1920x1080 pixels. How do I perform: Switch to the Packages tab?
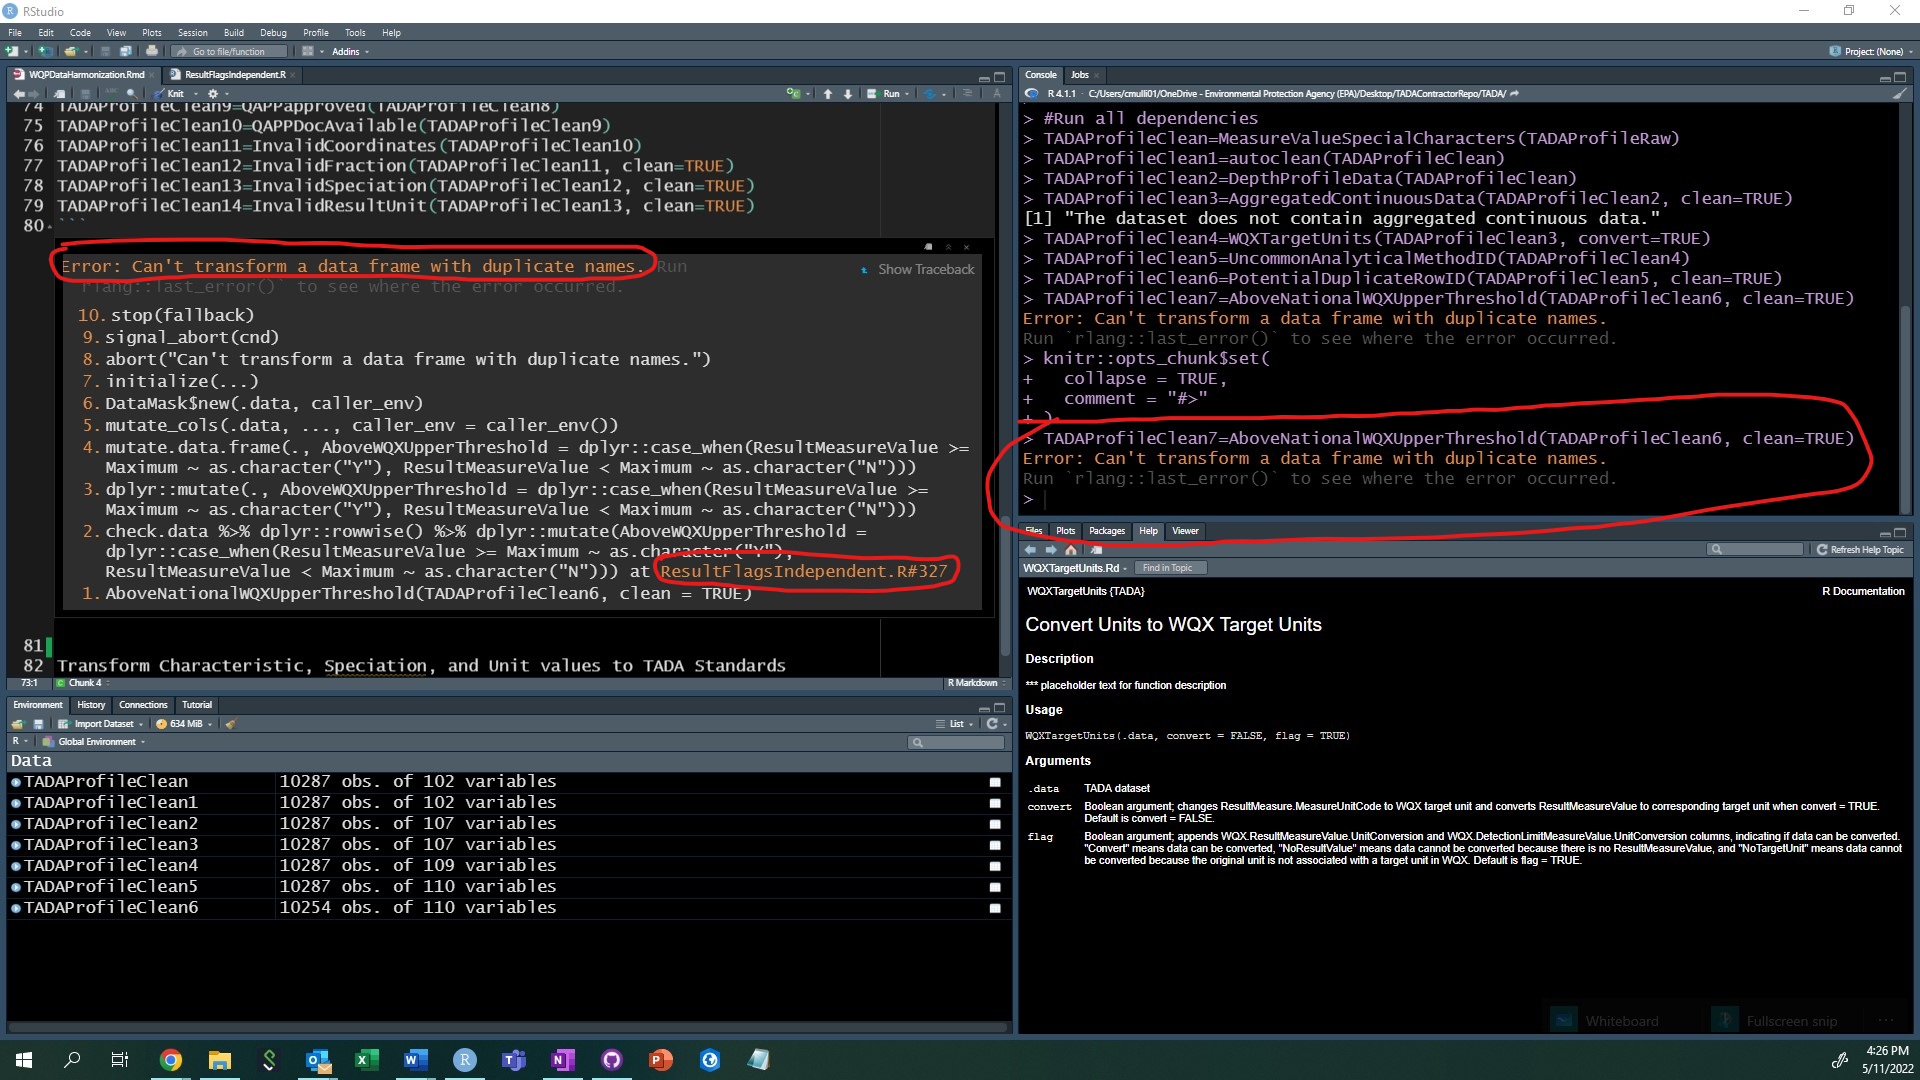click(1107, 531)
